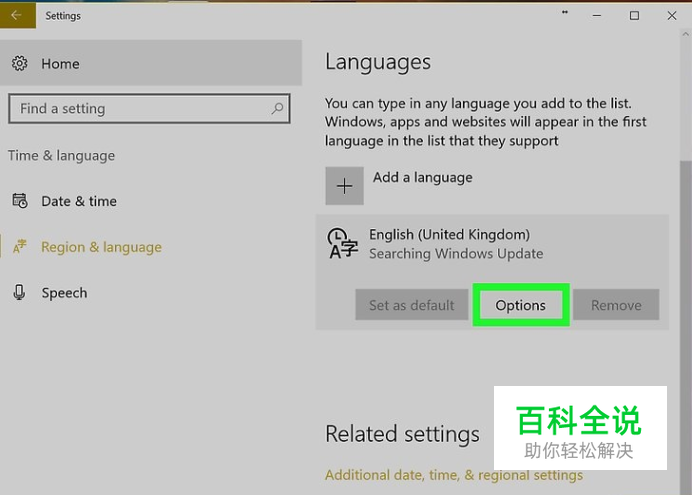
Task: Click the Home gear icon
Action: point(19,64)
